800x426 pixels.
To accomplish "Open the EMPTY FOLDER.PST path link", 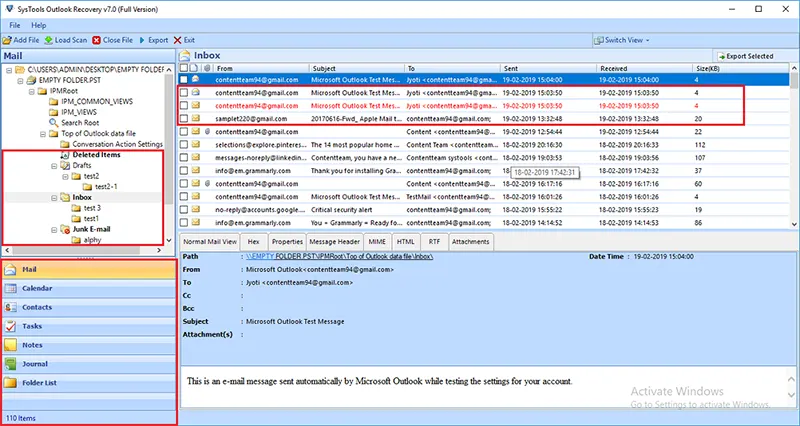I will (339, 257).
